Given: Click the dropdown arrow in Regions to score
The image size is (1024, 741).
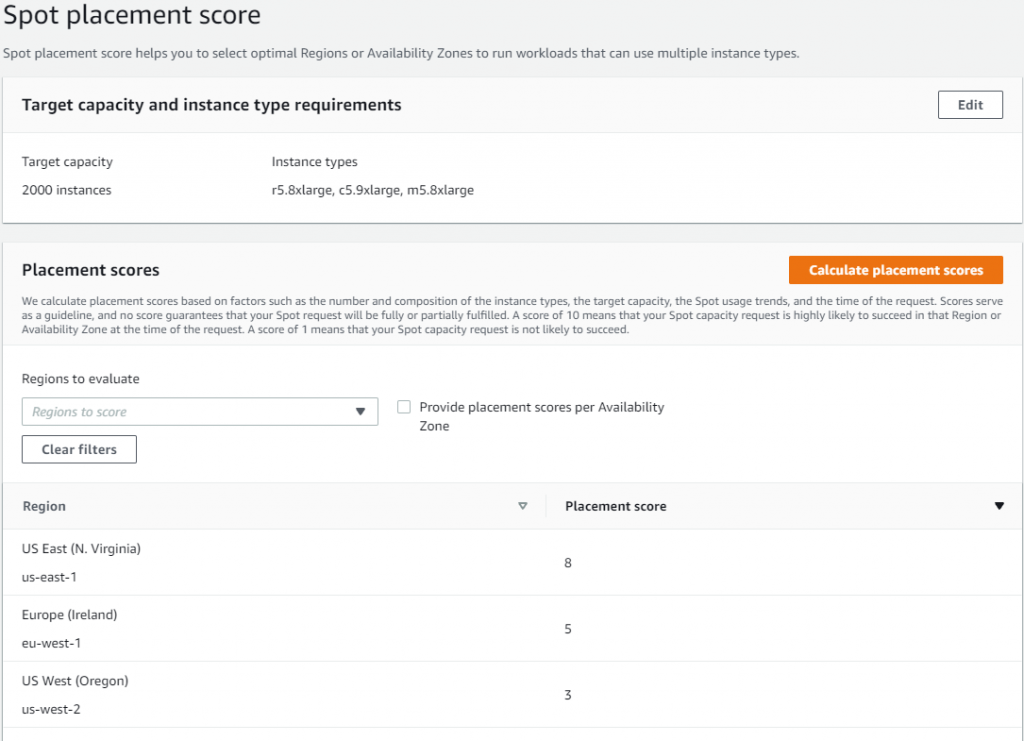Looking at the screenshot, I should [x=362, y=411].
